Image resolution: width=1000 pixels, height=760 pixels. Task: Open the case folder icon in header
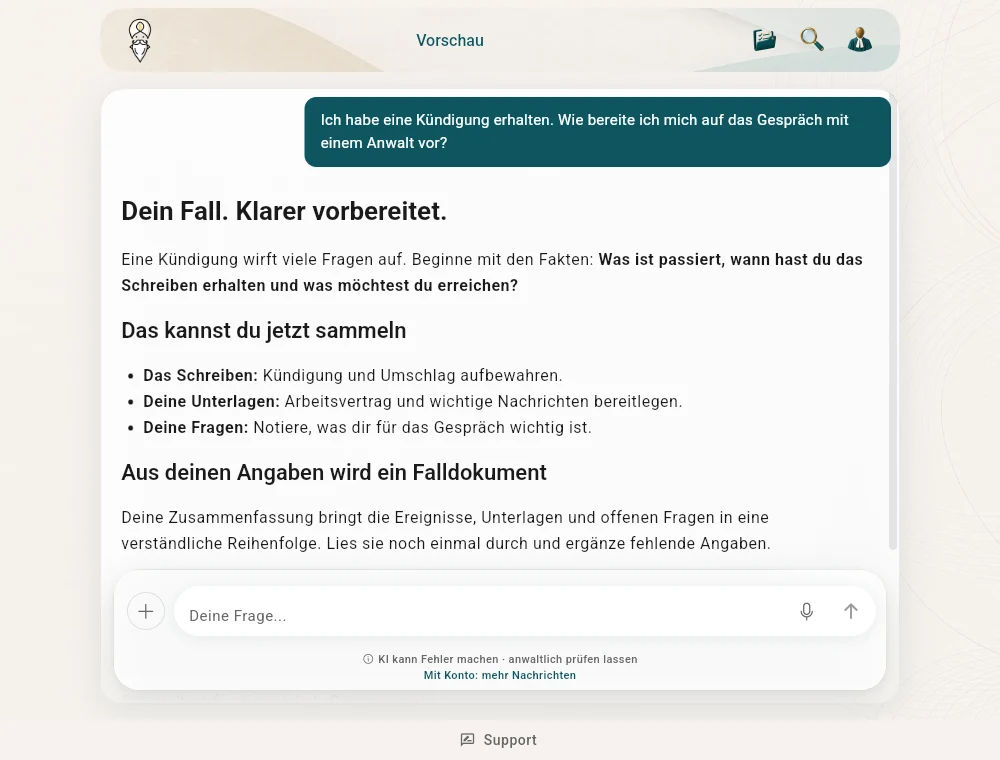tap(764, 40)
